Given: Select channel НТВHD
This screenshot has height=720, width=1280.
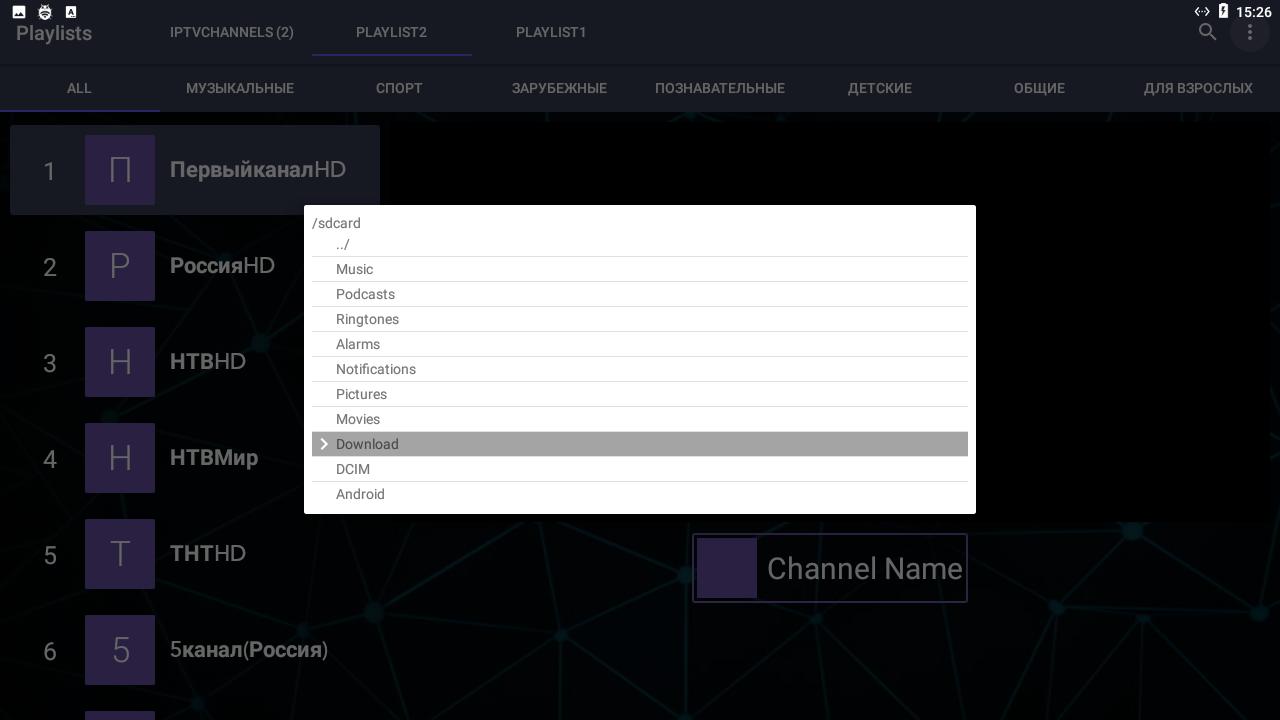Looking at the screenshot, I should [x=195, y=362].
